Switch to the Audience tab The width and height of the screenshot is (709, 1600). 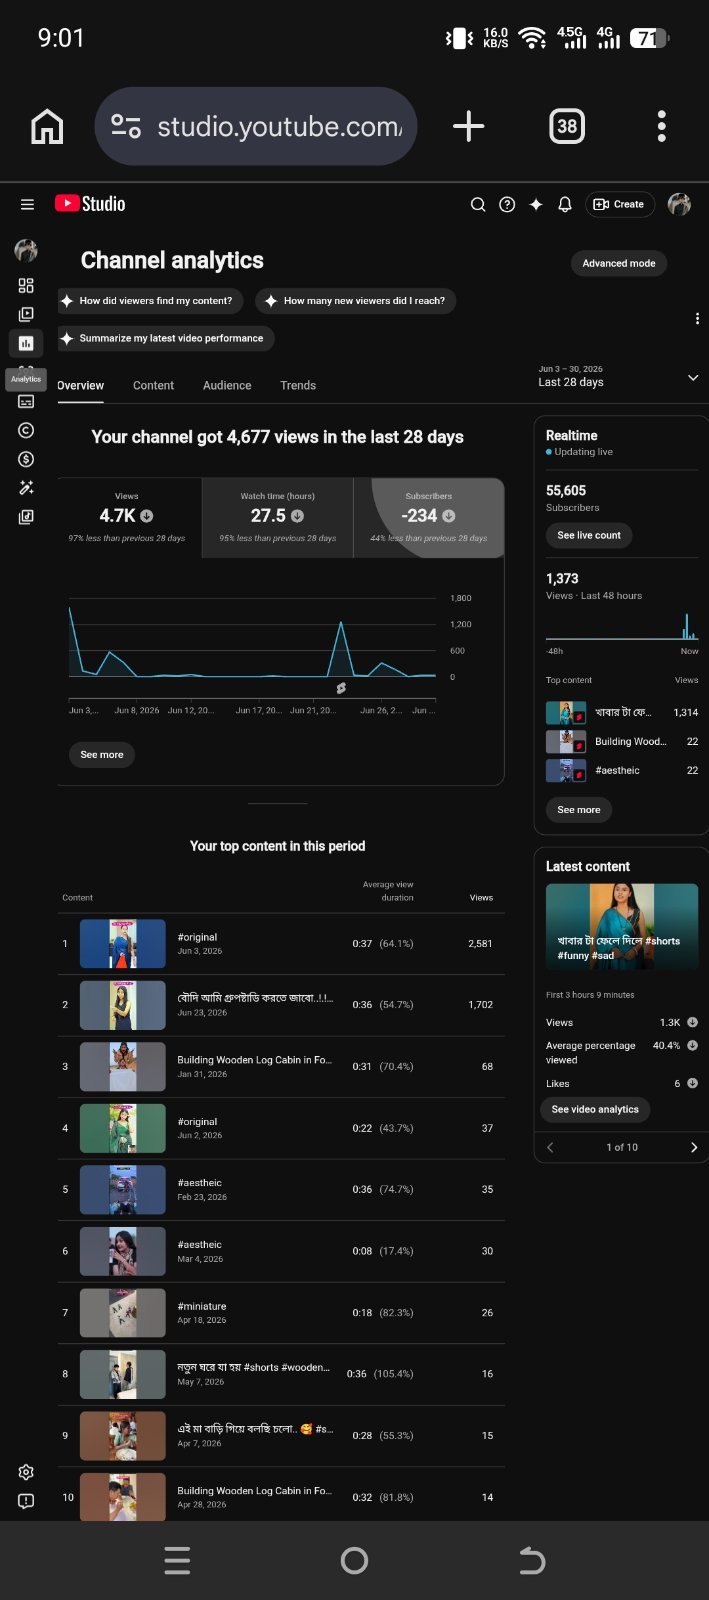click(227, 385)
